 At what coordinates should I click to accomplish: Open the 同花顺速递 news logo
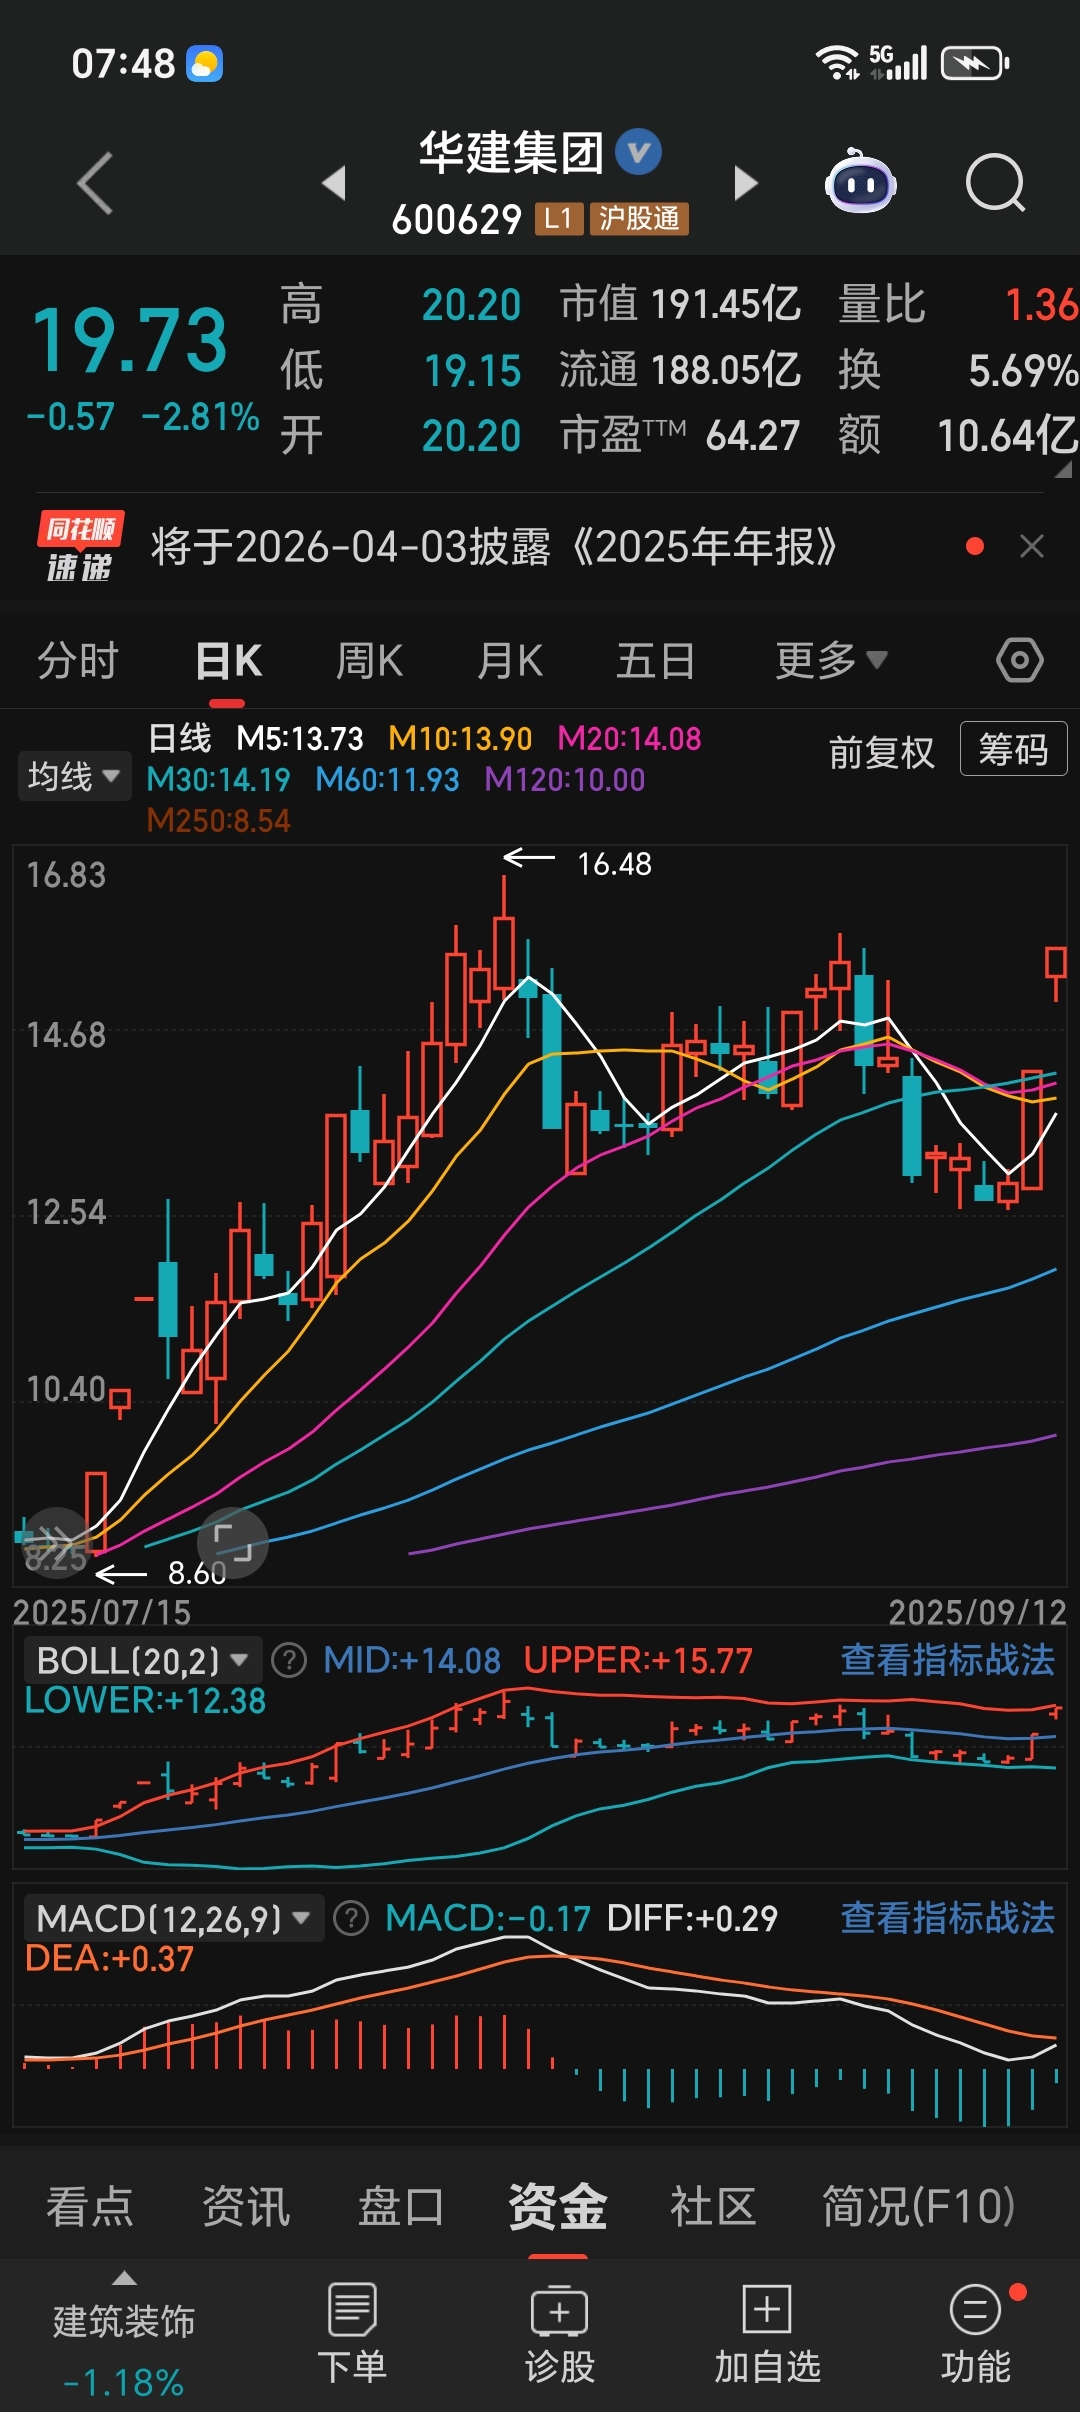point(80,547)
